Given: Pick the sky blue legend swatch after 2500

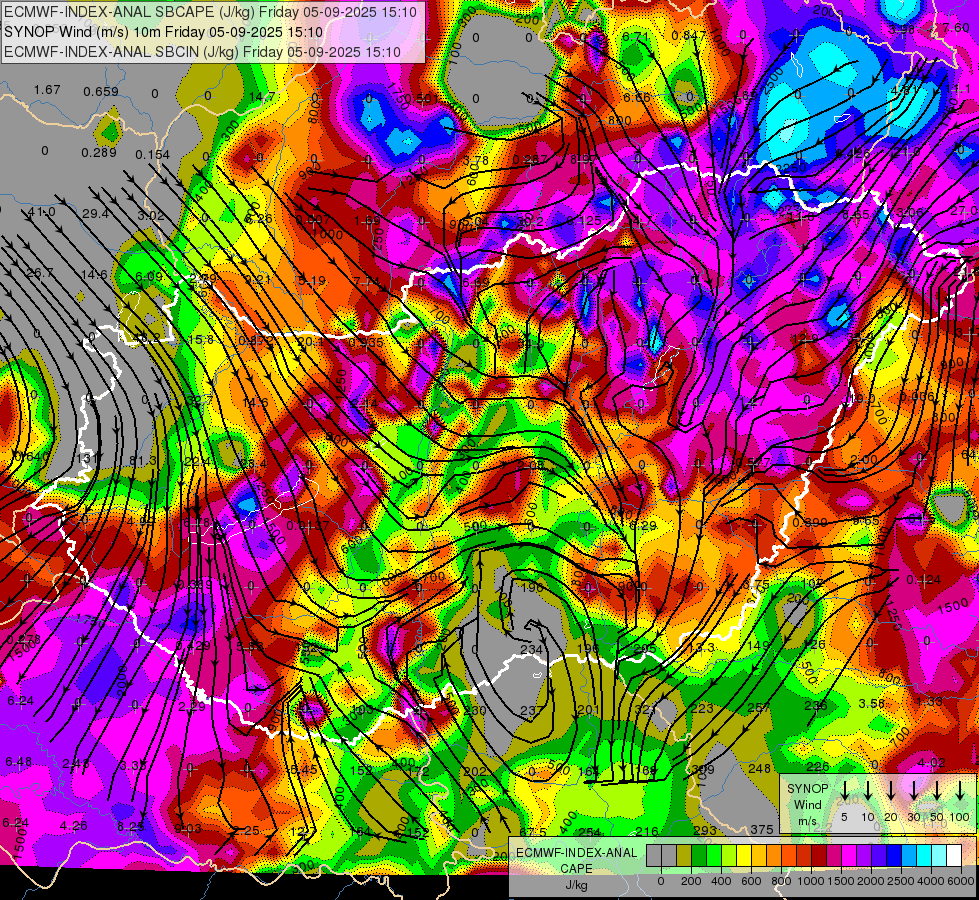Looking at the screenshot, I should (x=909, y=855).
